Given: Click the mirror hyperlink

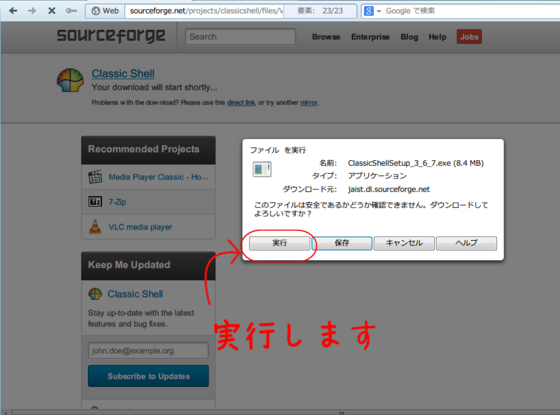Looking at the screenshot, I should click(x=309, y=102).
